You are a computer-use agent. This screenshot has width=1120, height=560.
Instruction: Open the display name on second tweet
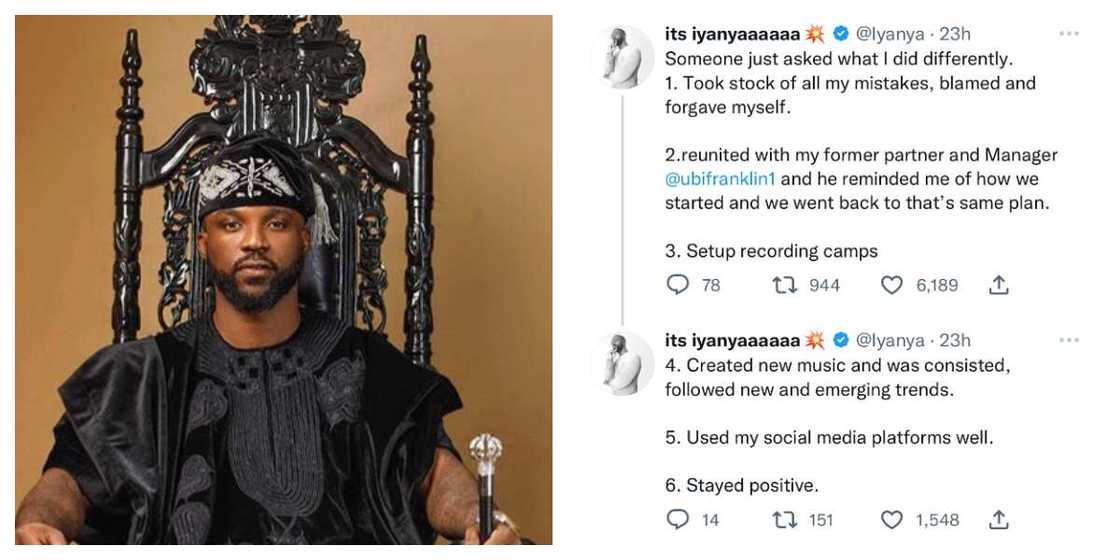pos(732,340)
